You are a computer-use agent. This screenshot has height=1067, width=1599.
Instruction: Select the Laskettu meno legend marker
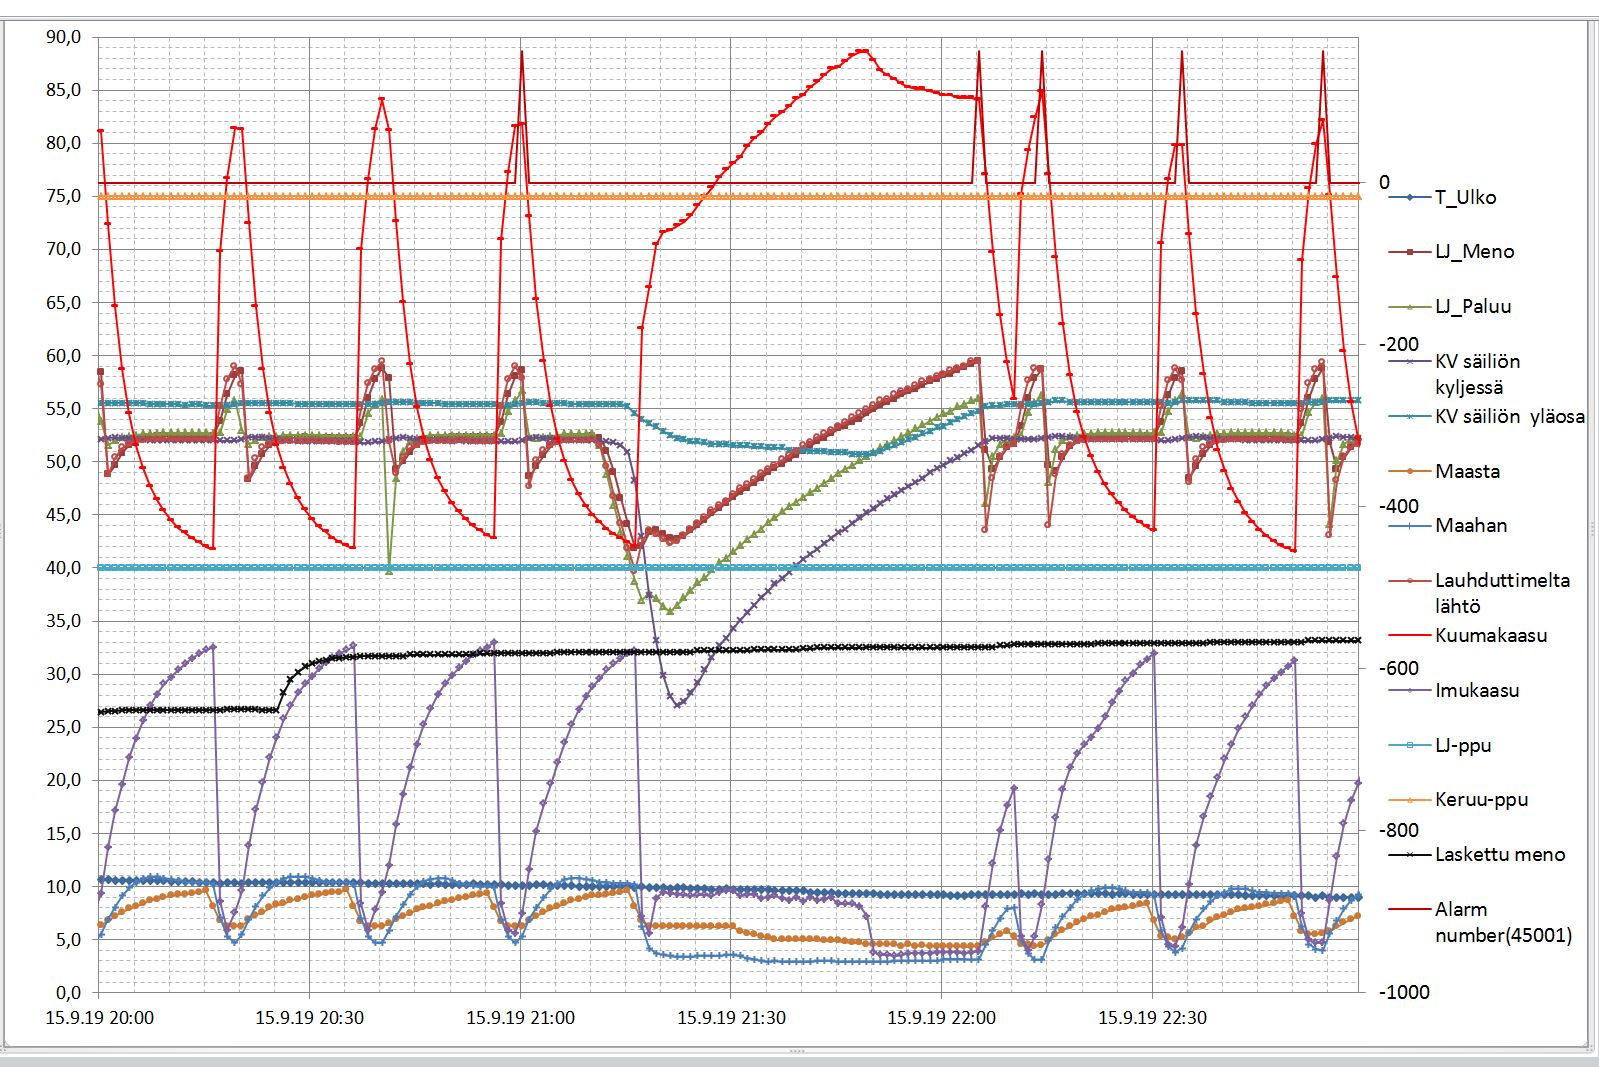point(1411,855)
